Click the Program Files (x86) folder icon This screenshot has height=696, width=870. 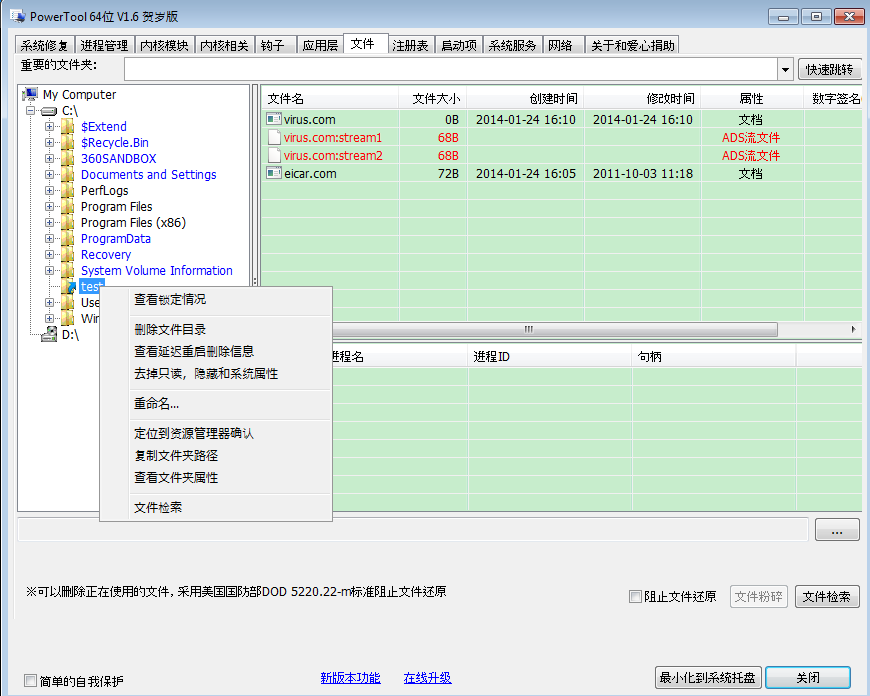click(x=67, y=223)
